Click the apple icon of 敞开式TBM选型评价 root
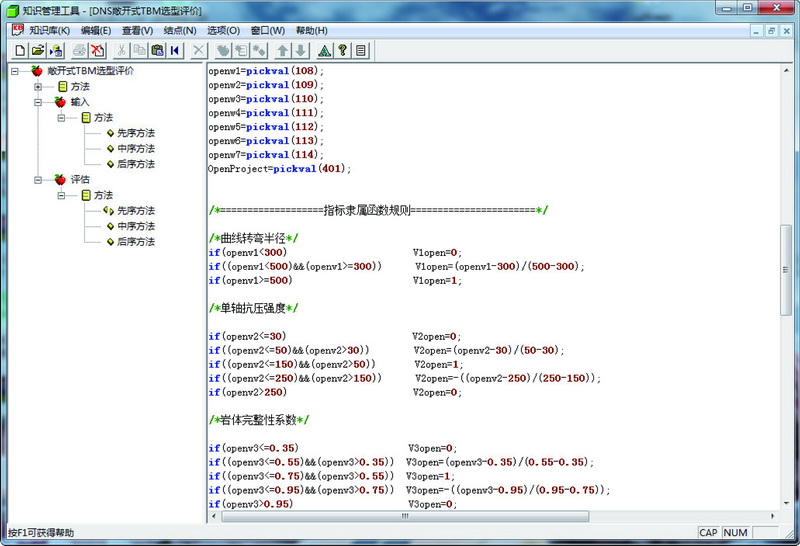Image resolution: width=800 pixels, height=546 pixels. [37, 70]
